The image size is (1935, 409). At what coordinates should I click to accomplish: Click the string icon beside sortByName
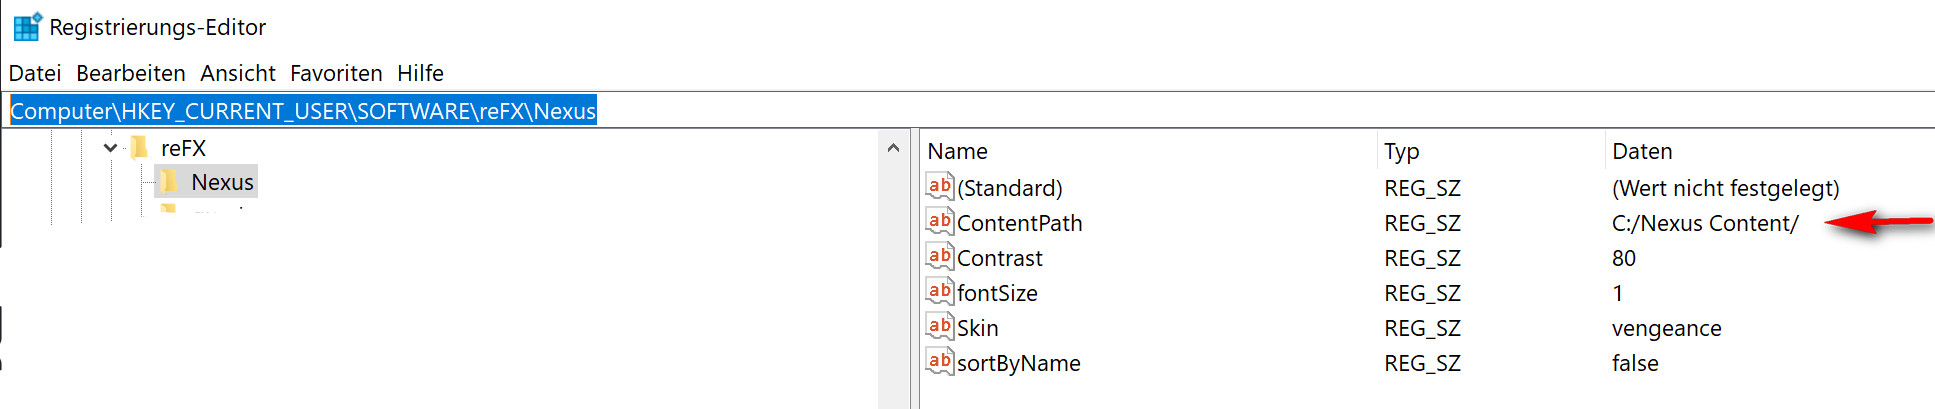point(940,362)
